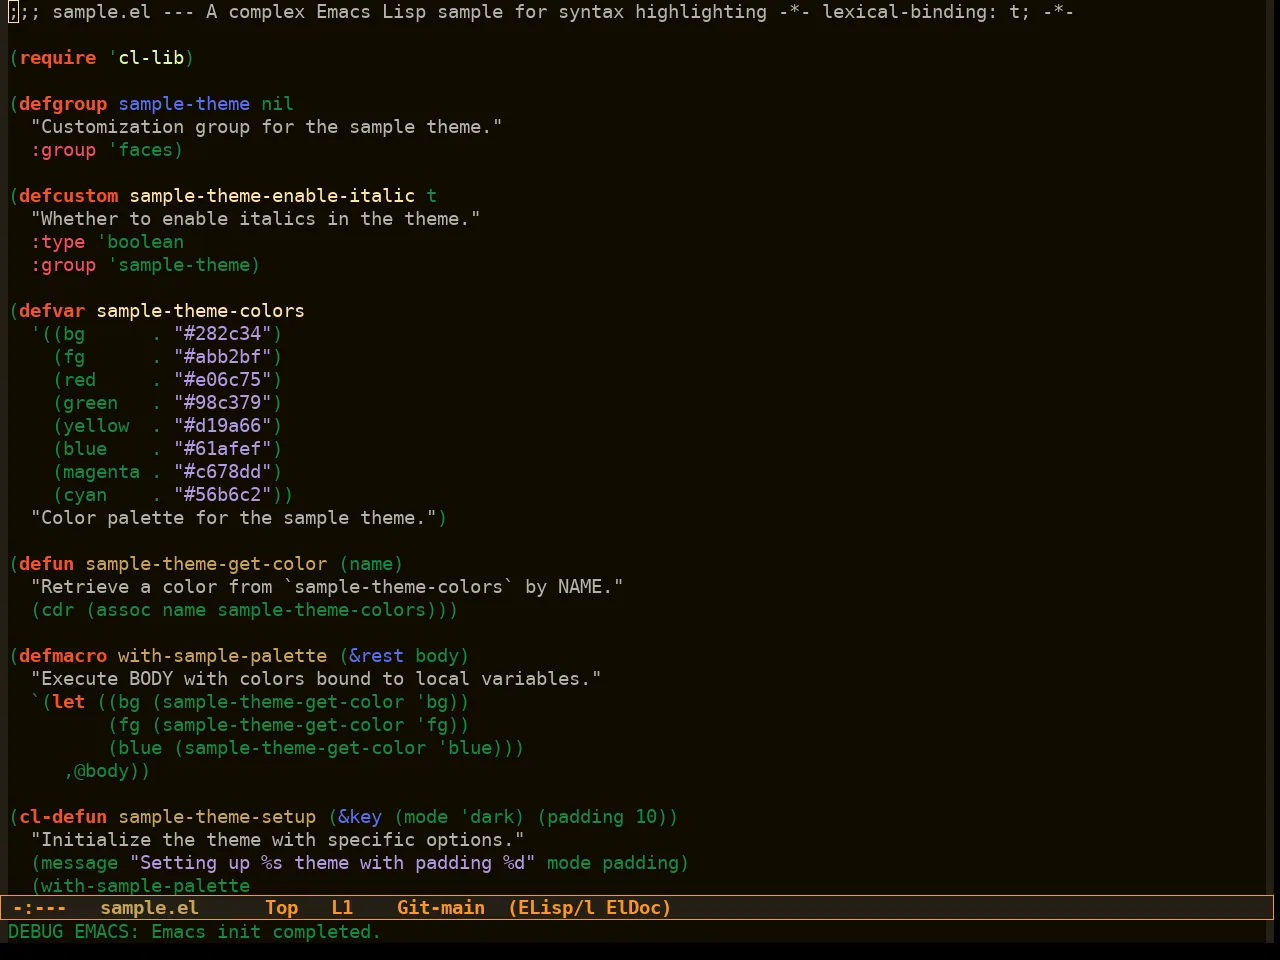This screenshot has width=1280, height=960.
Task: Click the '&rest' keyword
Action: click(x=376, y=656)
